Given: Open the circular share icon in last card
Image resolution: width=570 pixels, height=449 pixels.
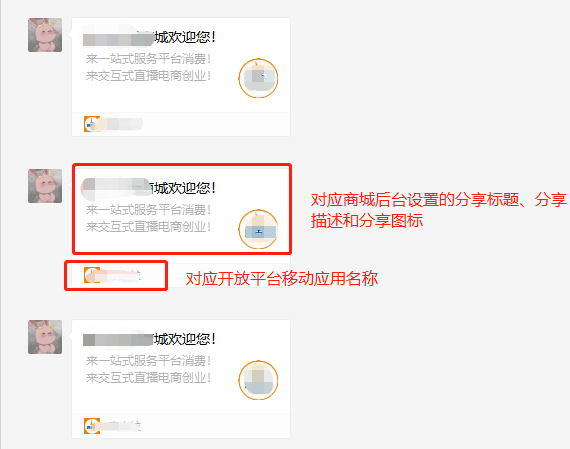Looking at the screenshot, I should [x=258, y=380].
